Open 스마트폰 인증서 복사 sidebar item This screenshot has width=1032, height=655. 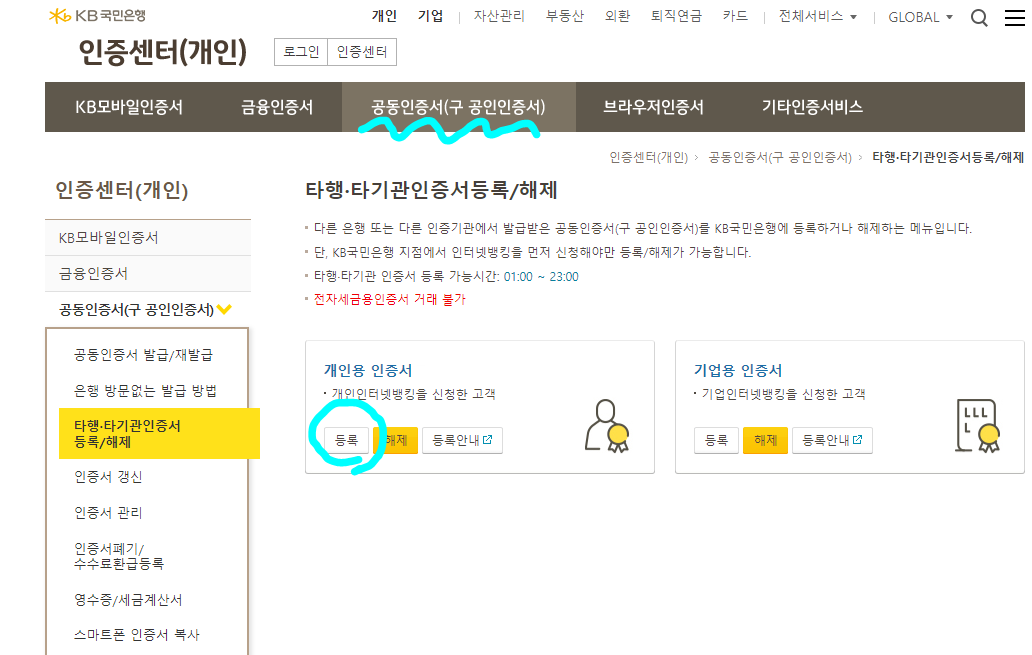(137, 635)
